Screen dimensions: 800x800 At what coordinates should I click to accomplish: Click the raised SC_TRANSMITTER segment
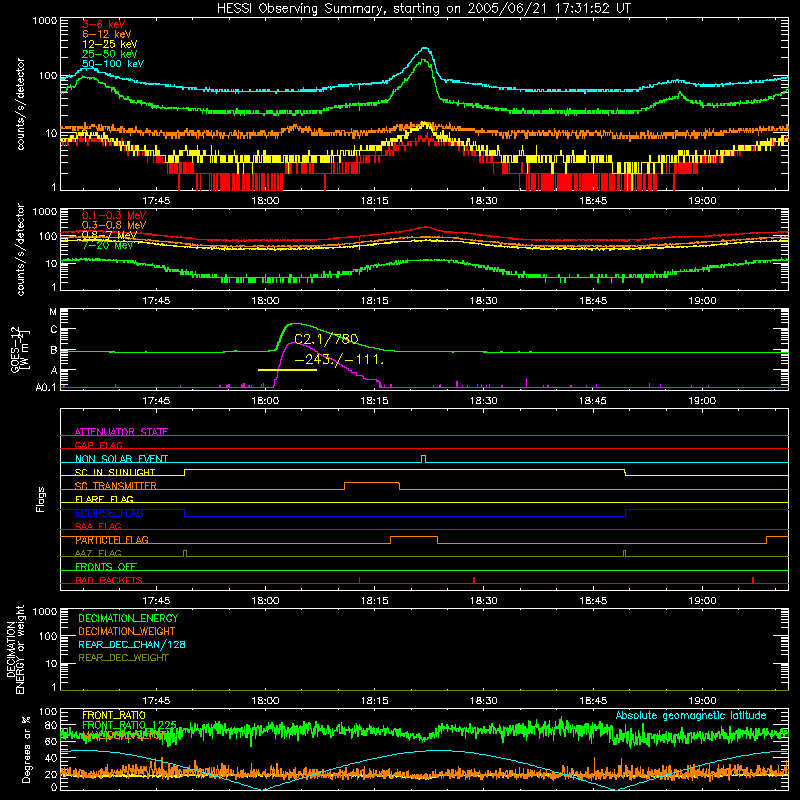(372, 483)
